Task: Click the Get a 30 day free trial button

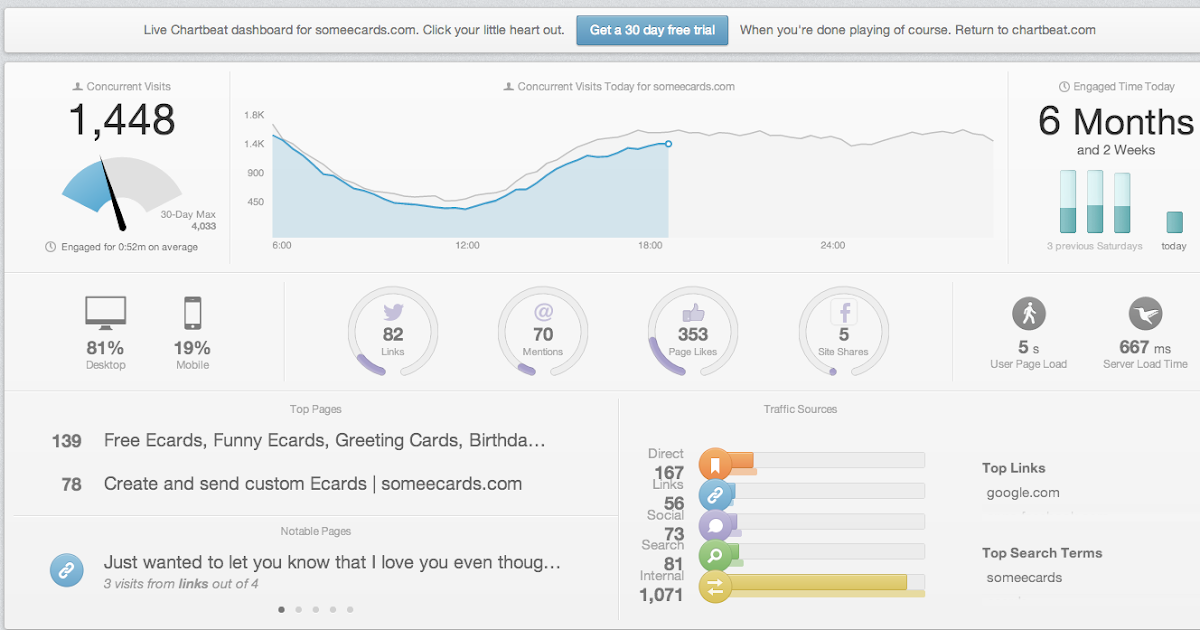Action: click(x=652, y=30)
